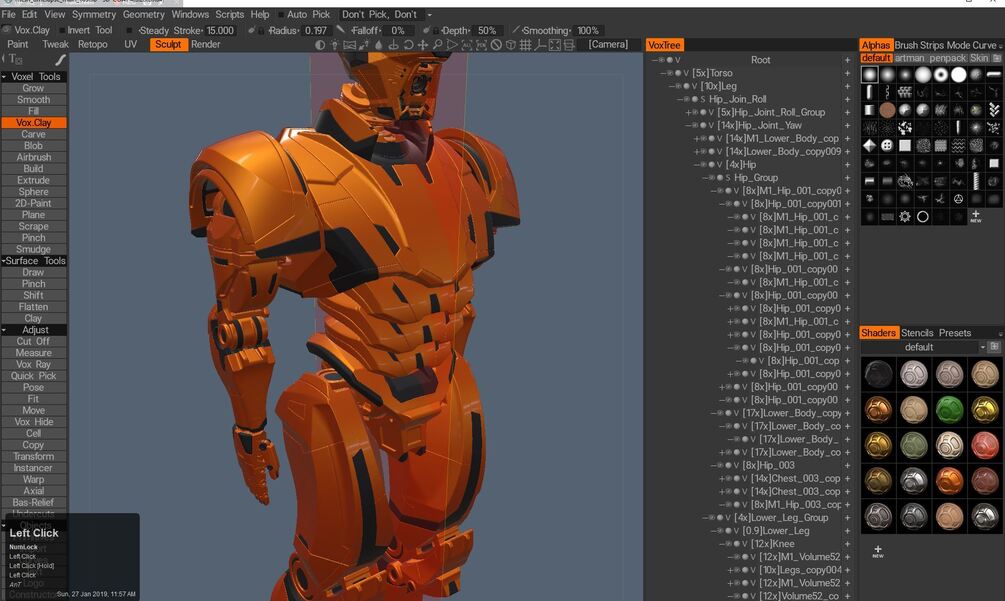Switch to the penpack alpha folder tab
Screen dimensions: 1005x601
pyautogui.click(x=948, y=58)
